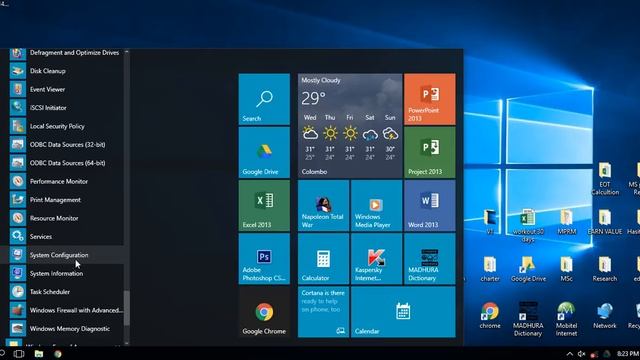Select the charter desktop folder

pos(490,269)
